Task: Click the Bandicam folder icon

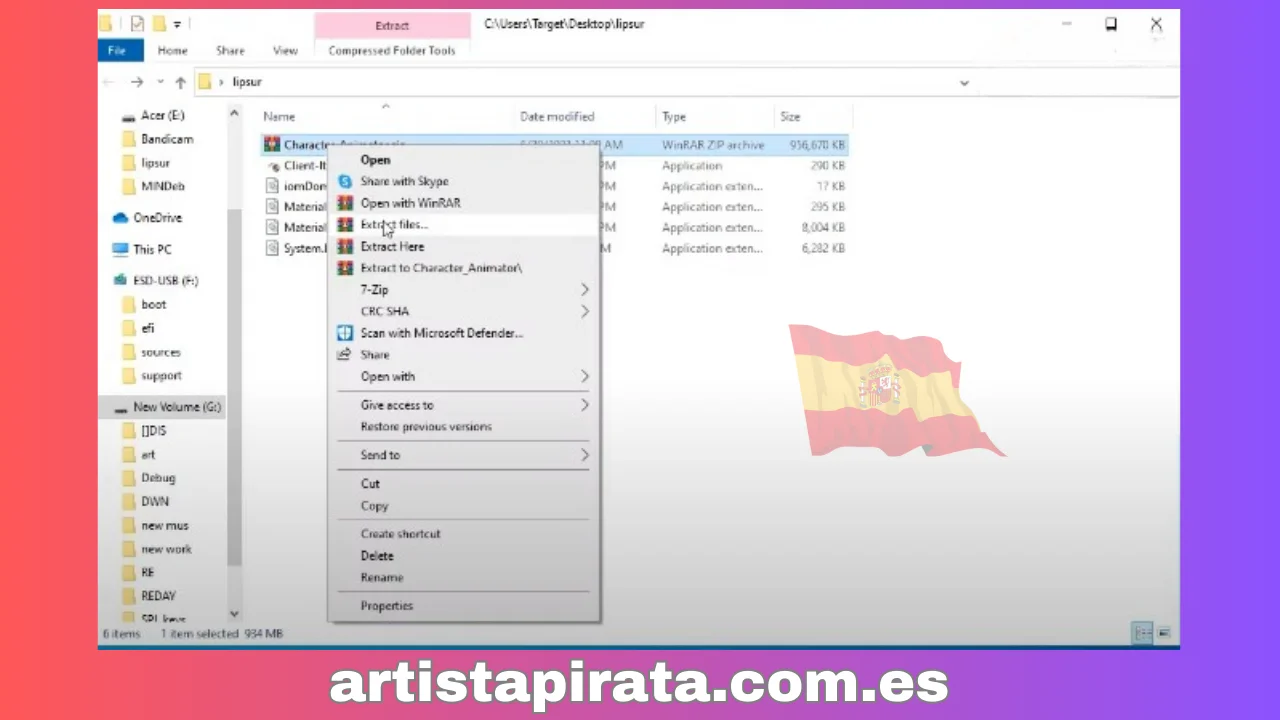Action: pos(128,139)
